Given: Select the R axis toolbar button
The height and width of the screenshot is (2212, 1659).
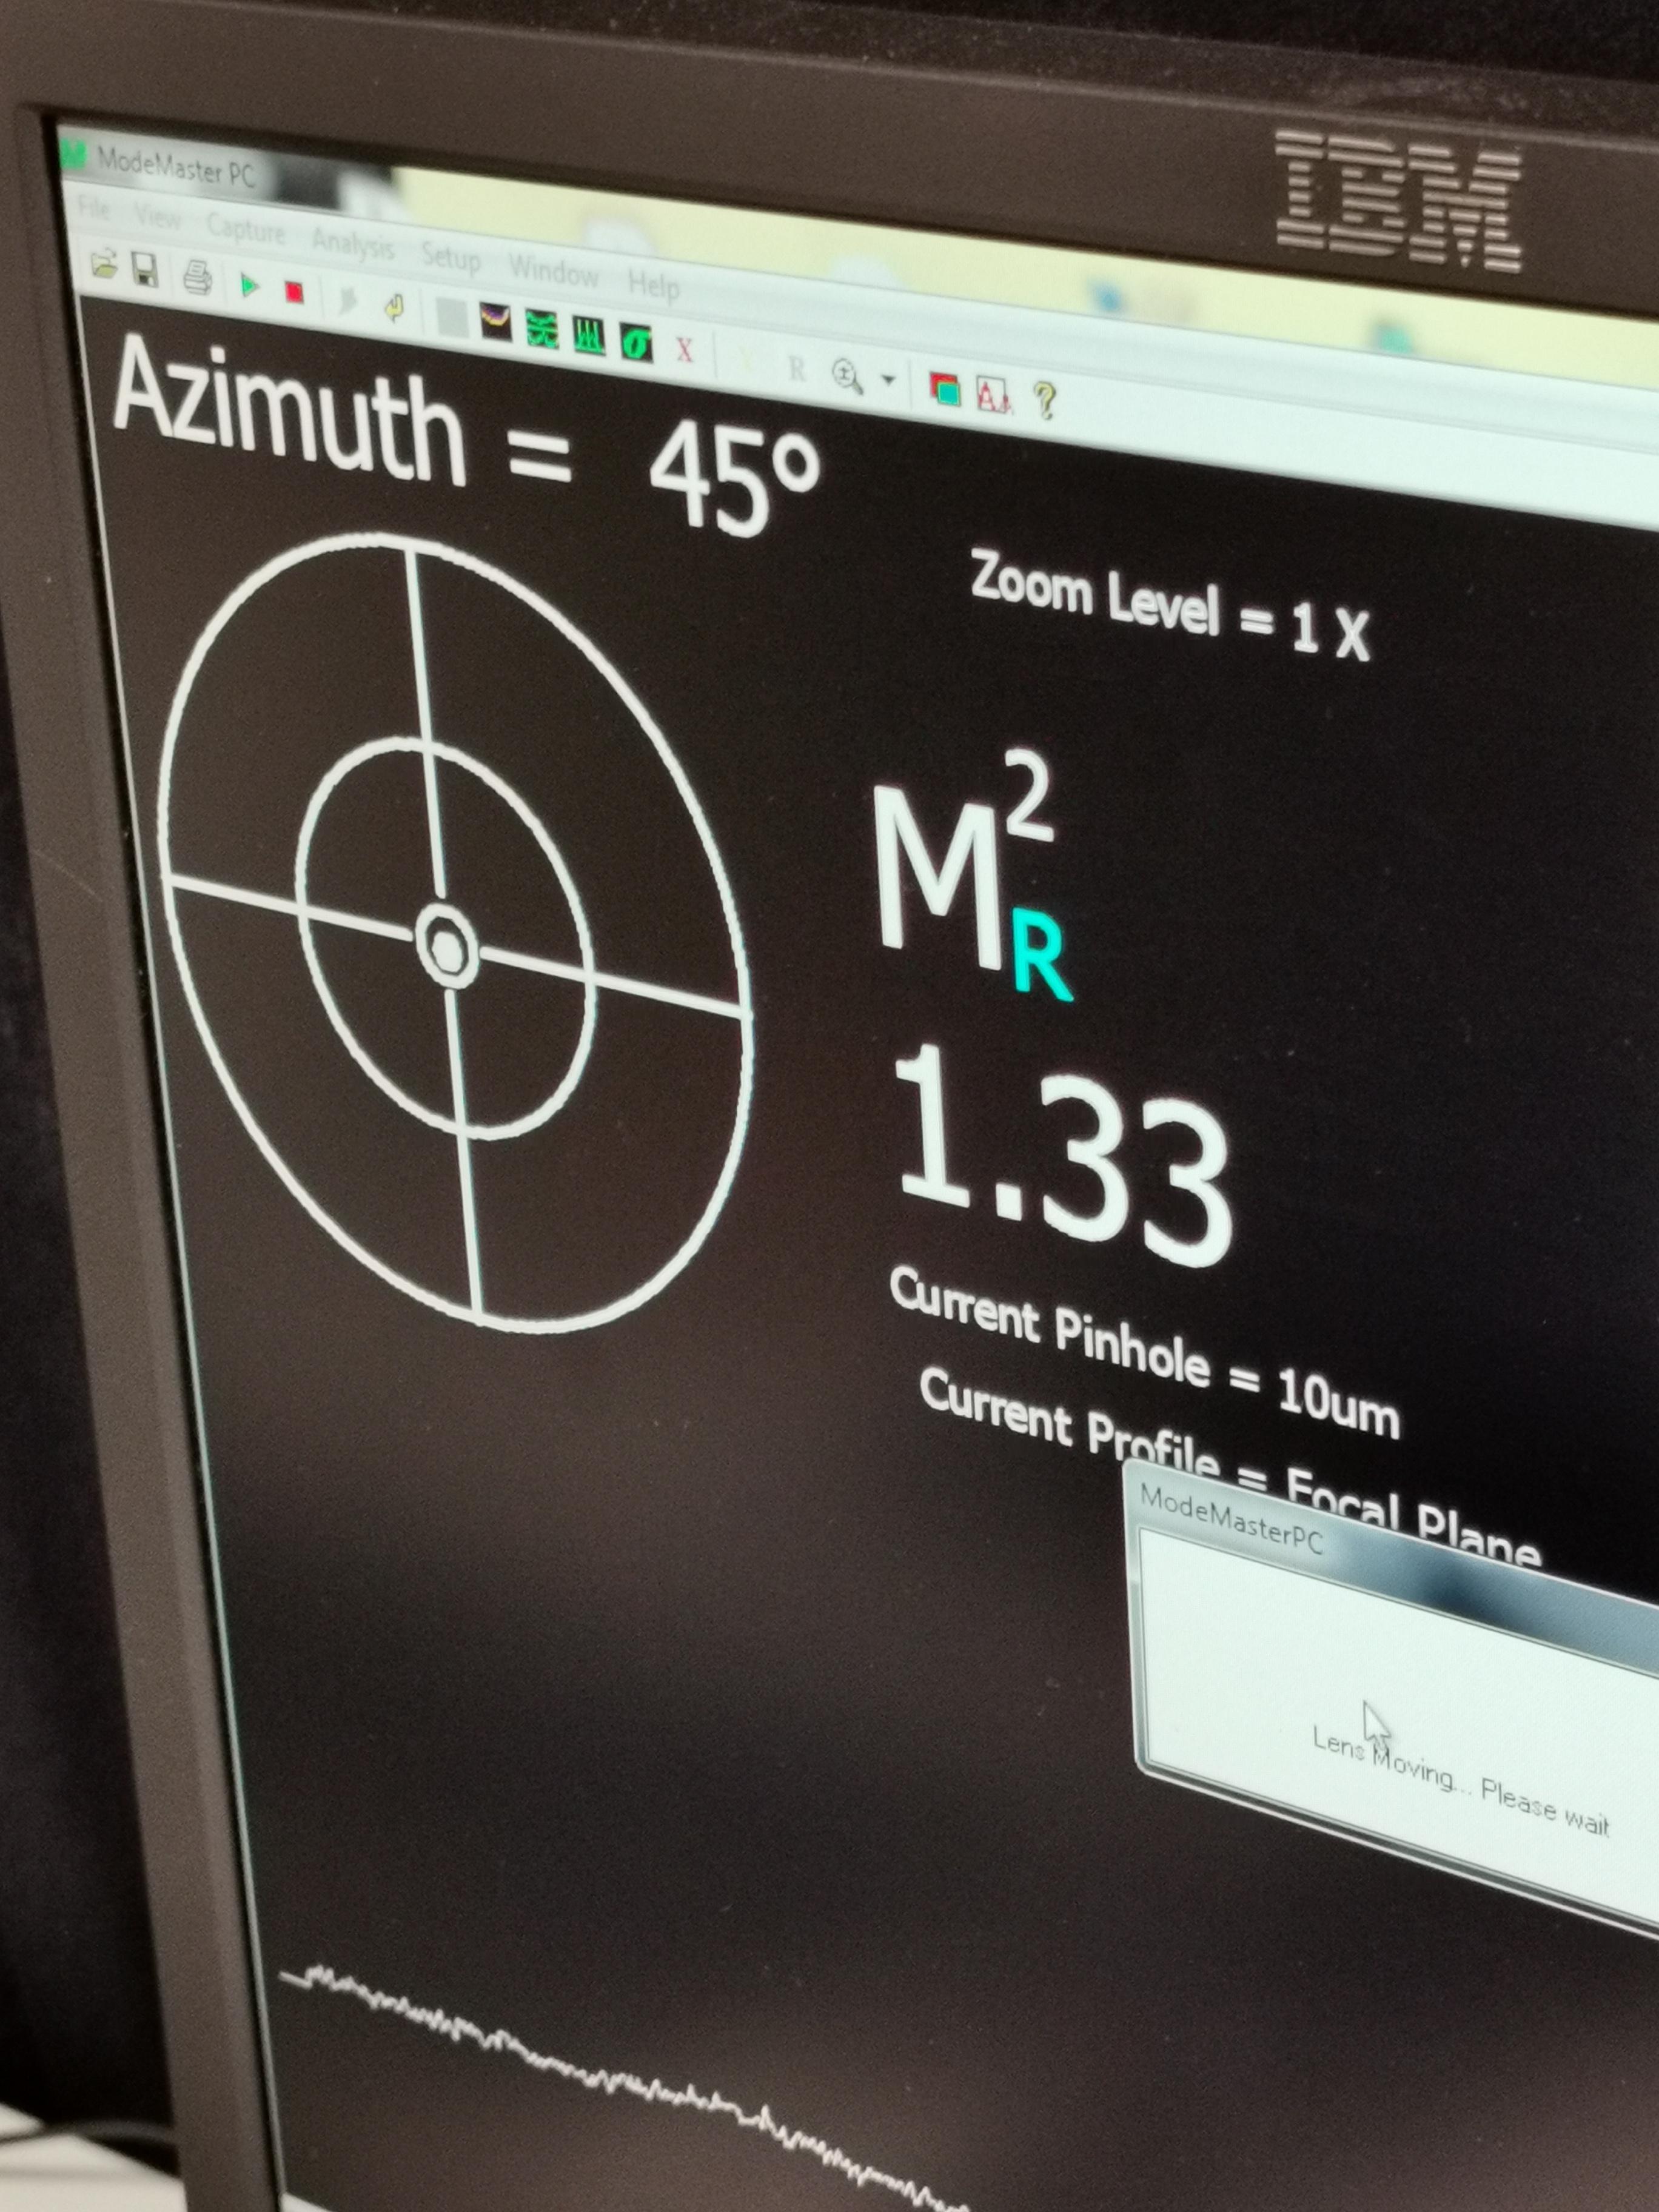Looking at the screenshot, I should click(x=797, y=370).
